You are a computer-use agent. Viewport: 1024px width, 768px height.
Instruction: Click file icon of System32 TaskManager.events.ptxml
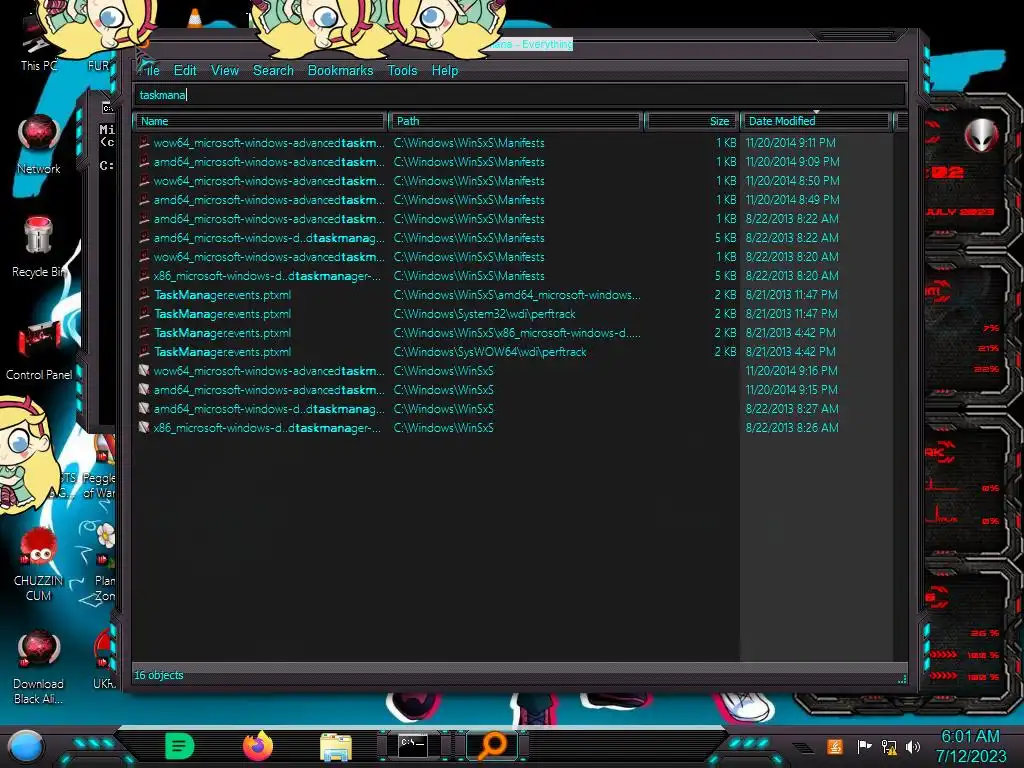point(144,313)
